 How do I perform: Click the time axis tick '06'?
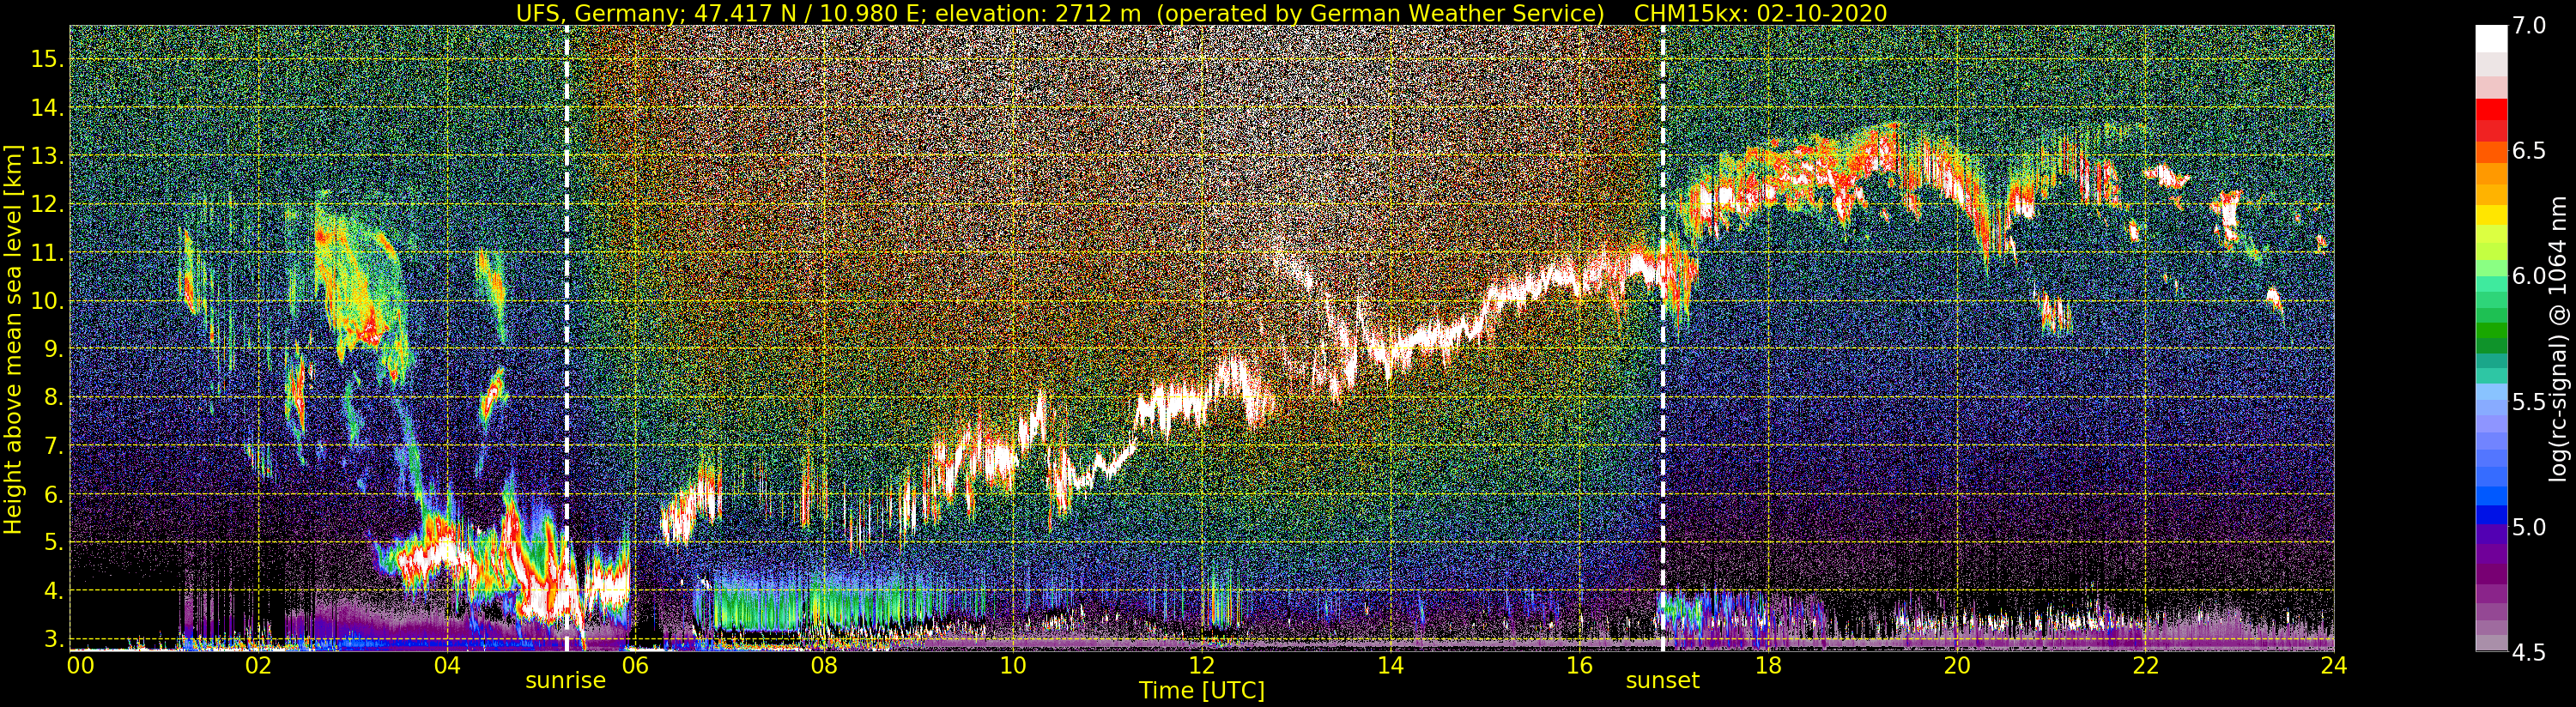coord(635,665)
